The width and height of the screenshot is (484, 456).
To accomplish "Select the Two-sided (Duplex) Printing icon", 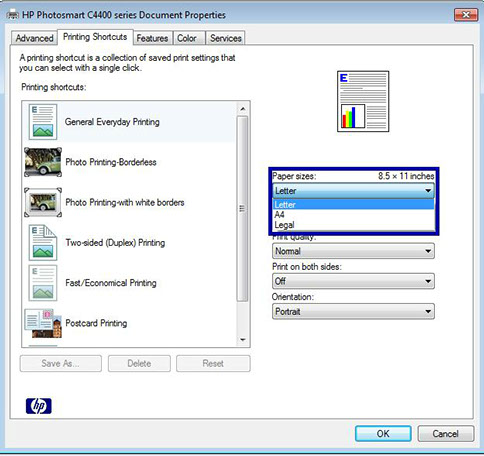I will pyautogui.click(x=43, y=243).
